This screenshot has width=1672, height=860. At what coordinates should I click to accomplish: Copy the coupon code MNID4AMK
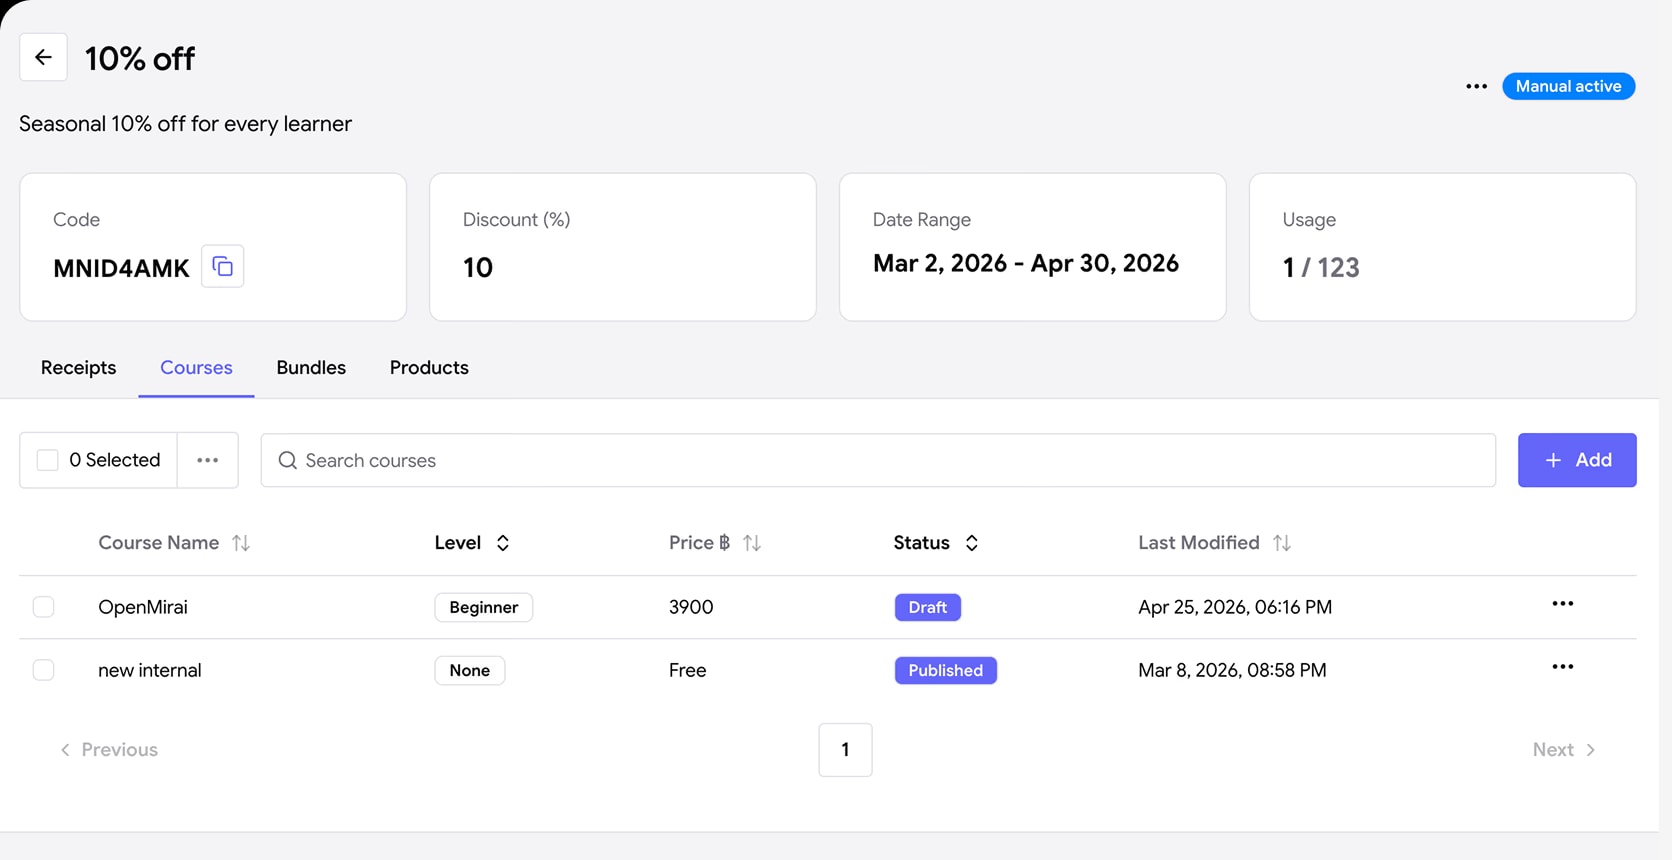click(222, 267)
